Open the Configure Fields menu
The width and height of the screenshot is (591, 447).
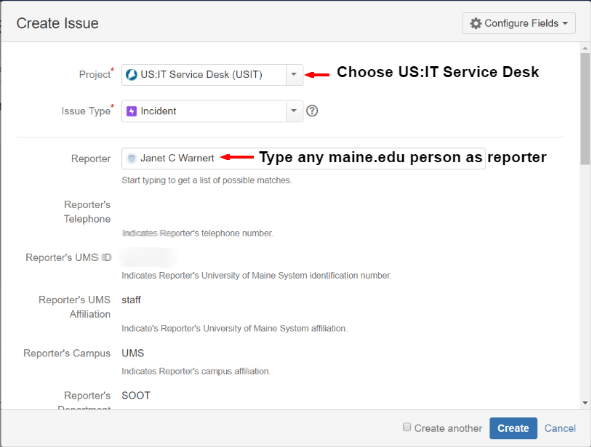pos(519,23)
